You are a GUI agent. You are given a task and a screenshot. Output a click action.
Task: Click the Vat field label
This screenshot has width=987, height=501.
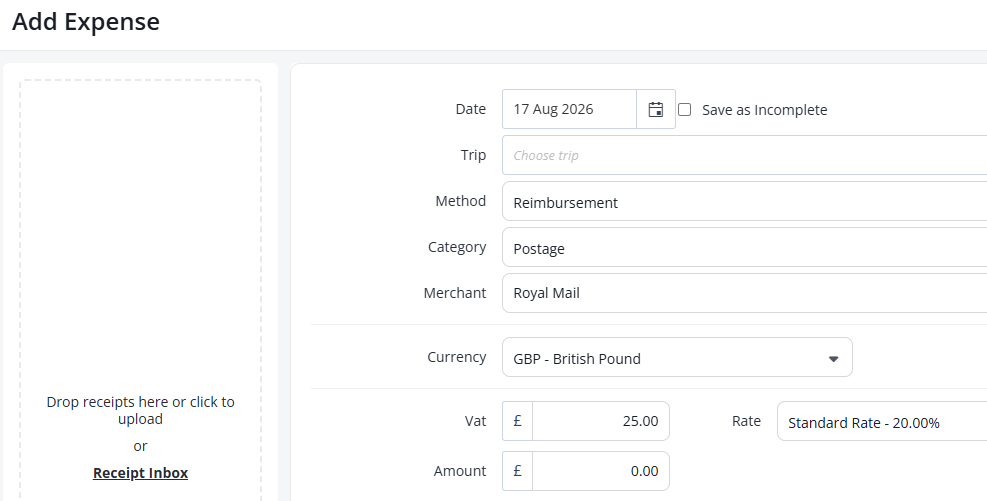click(x=475, y=421)
